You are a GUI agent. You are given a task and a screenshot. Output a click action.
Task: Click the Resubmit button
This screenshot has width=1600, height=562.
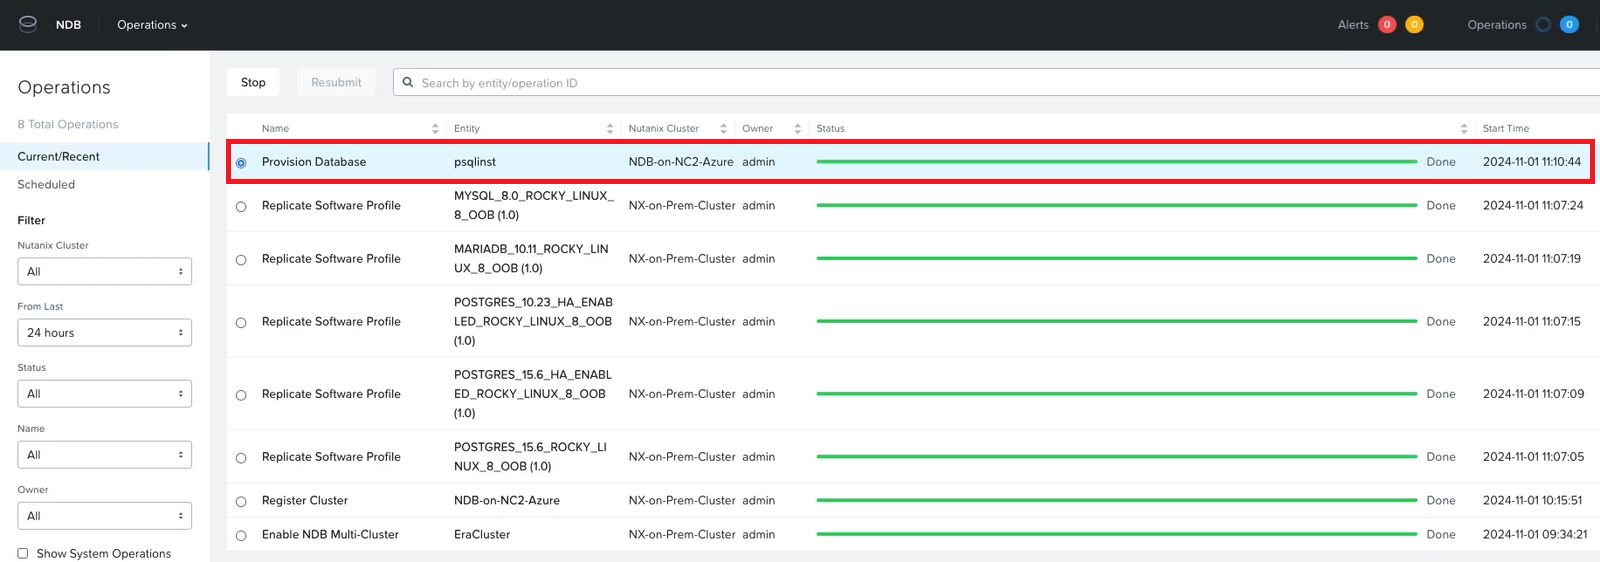[x=336, y=82]
